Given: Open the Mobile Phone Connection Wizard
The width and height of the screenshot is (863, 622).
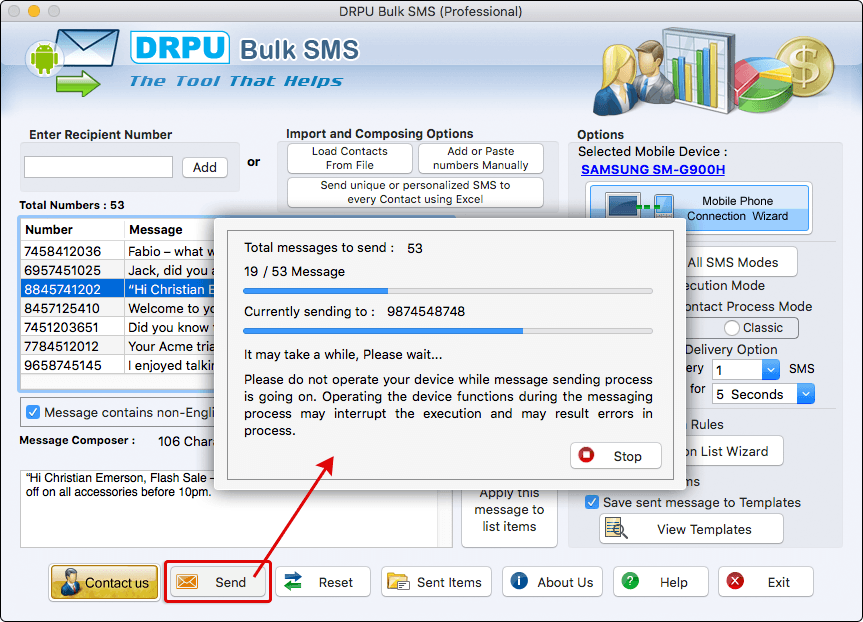Looking at the screenshot, I should click(x=699, y=209).
